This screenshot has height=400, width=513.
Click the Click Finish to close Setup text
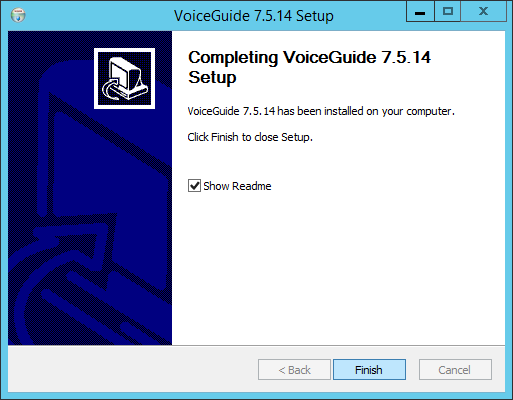250,137
